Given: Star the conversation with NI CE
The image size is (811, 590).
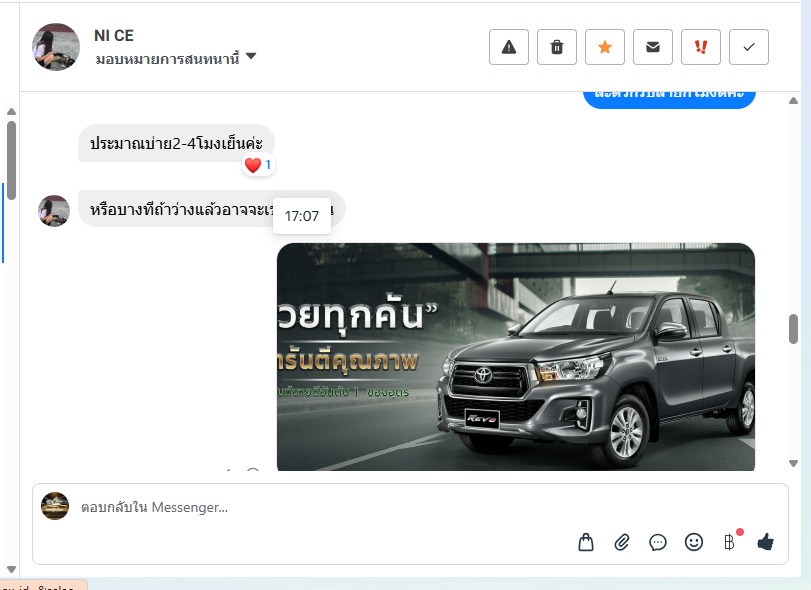Looking at the screenshot, I should click(605, 47).
